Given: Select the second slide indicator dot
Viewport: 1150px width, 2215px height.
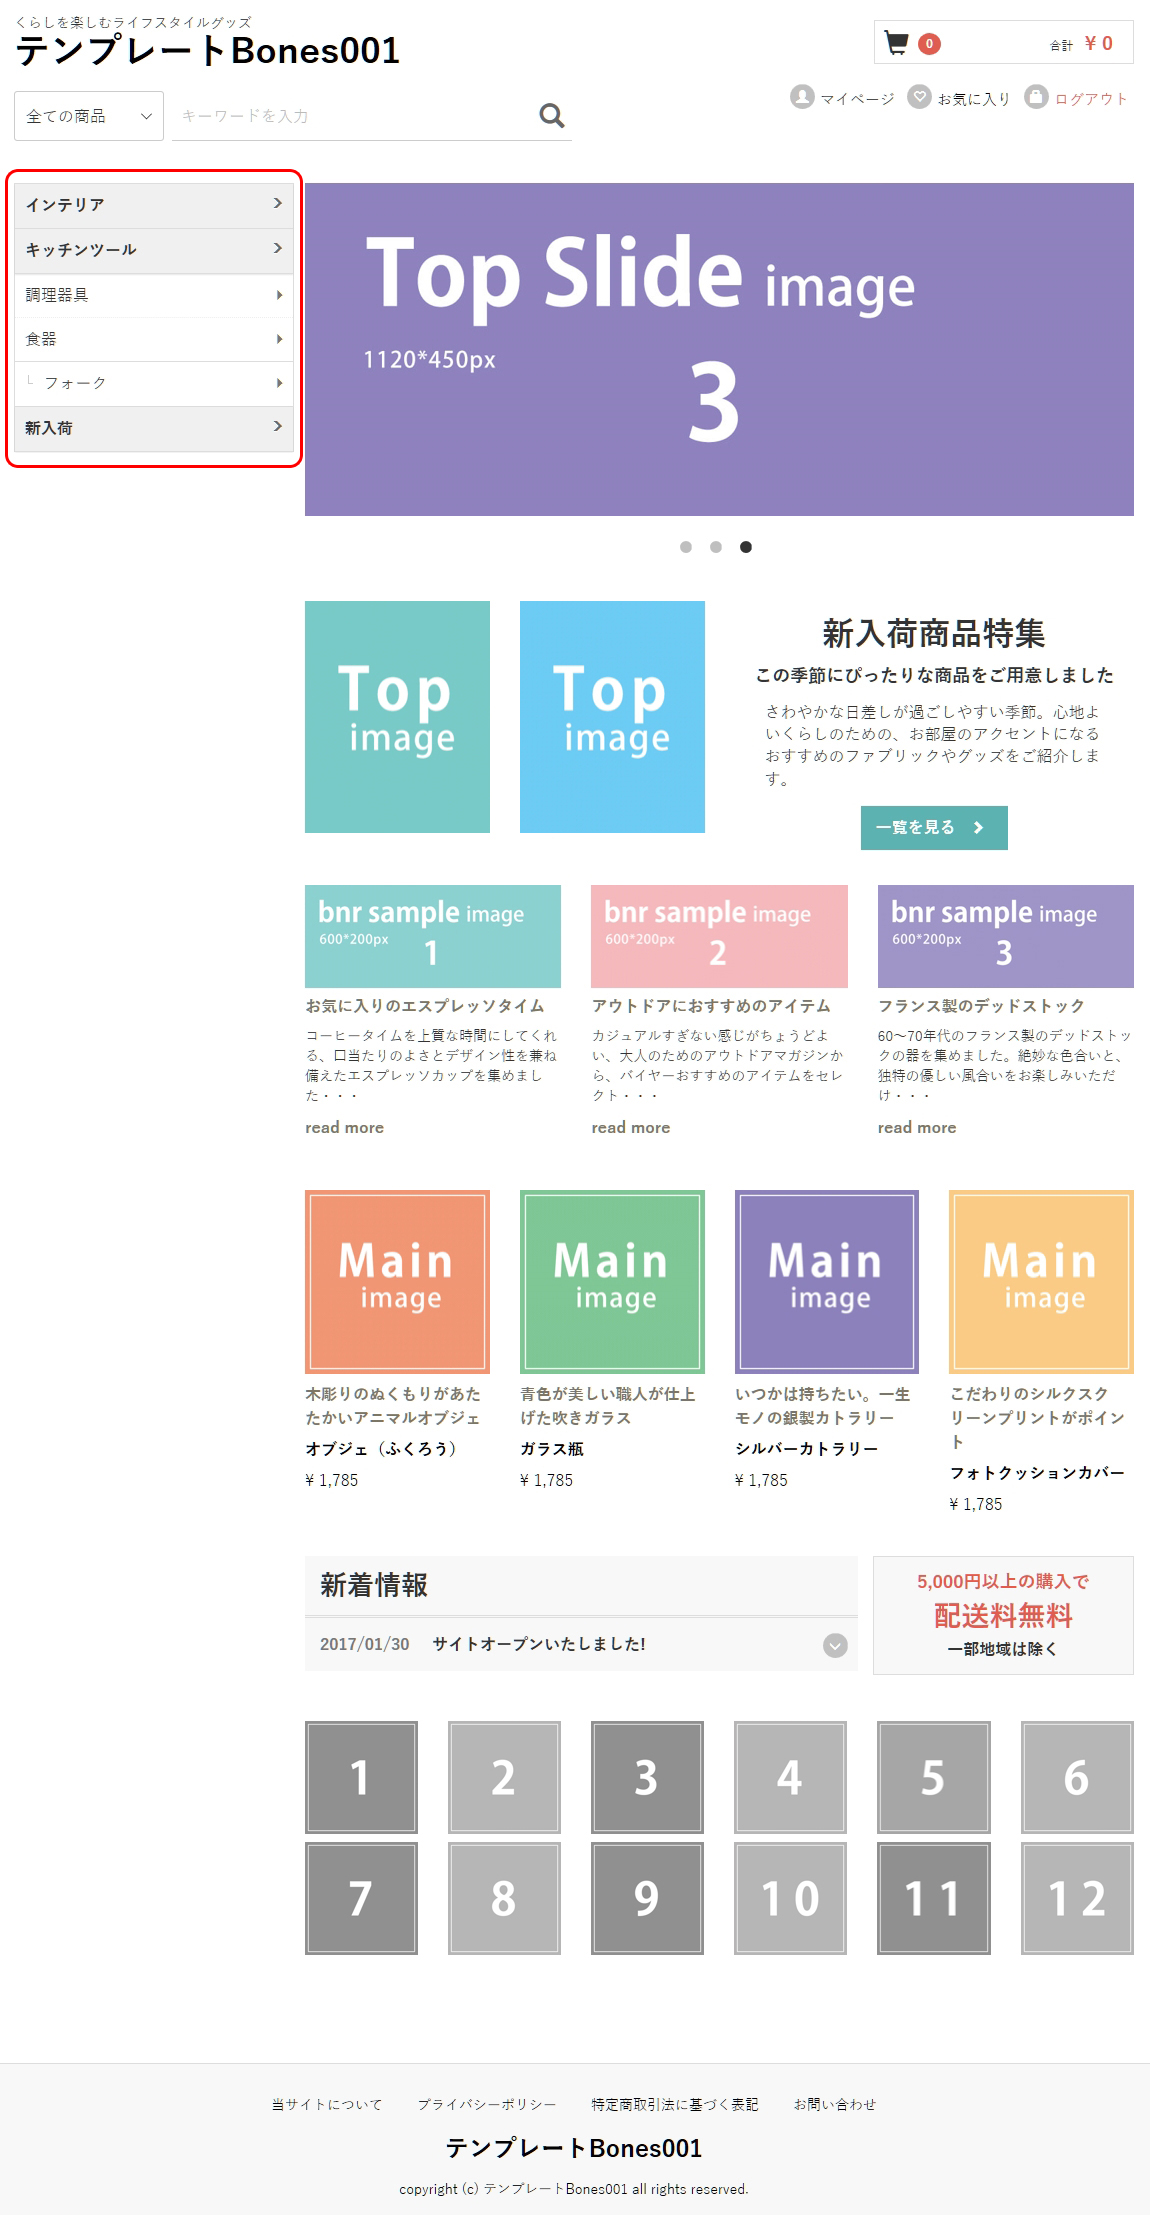Looking at the screenshot, I should point(716,547).
